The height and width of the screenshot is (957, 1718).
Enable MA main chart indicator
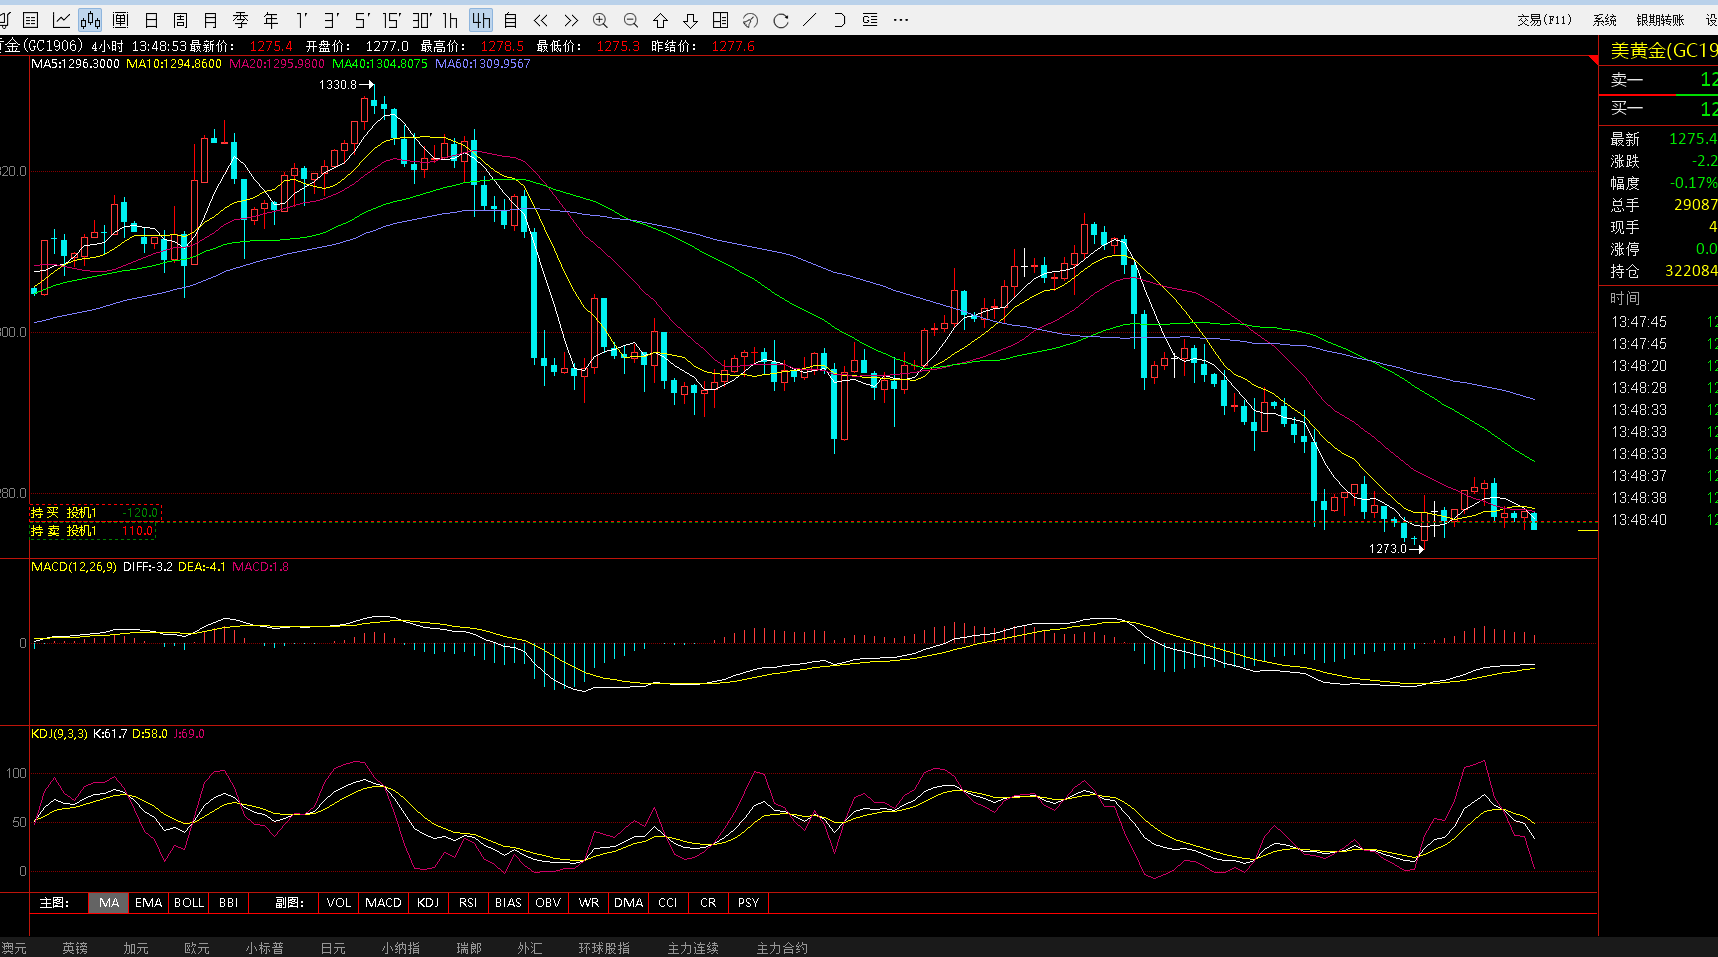click(x=109, y=903)
